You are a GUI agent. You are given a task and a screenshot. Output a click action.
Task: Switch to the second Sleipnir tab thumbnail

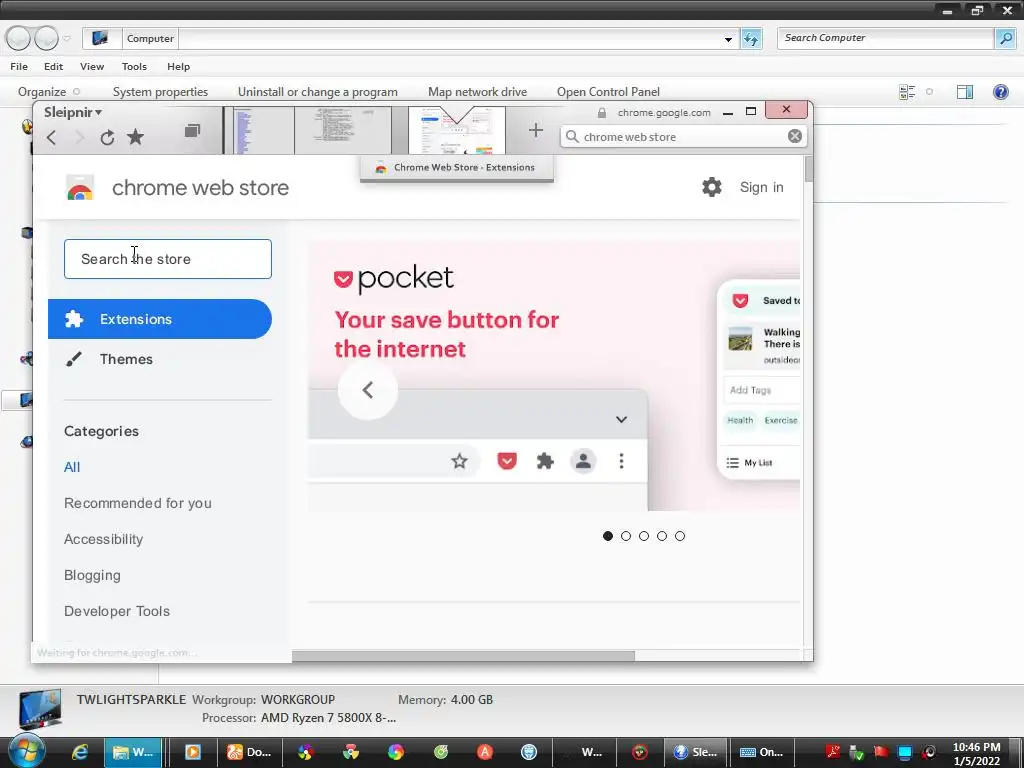(343, 131)
